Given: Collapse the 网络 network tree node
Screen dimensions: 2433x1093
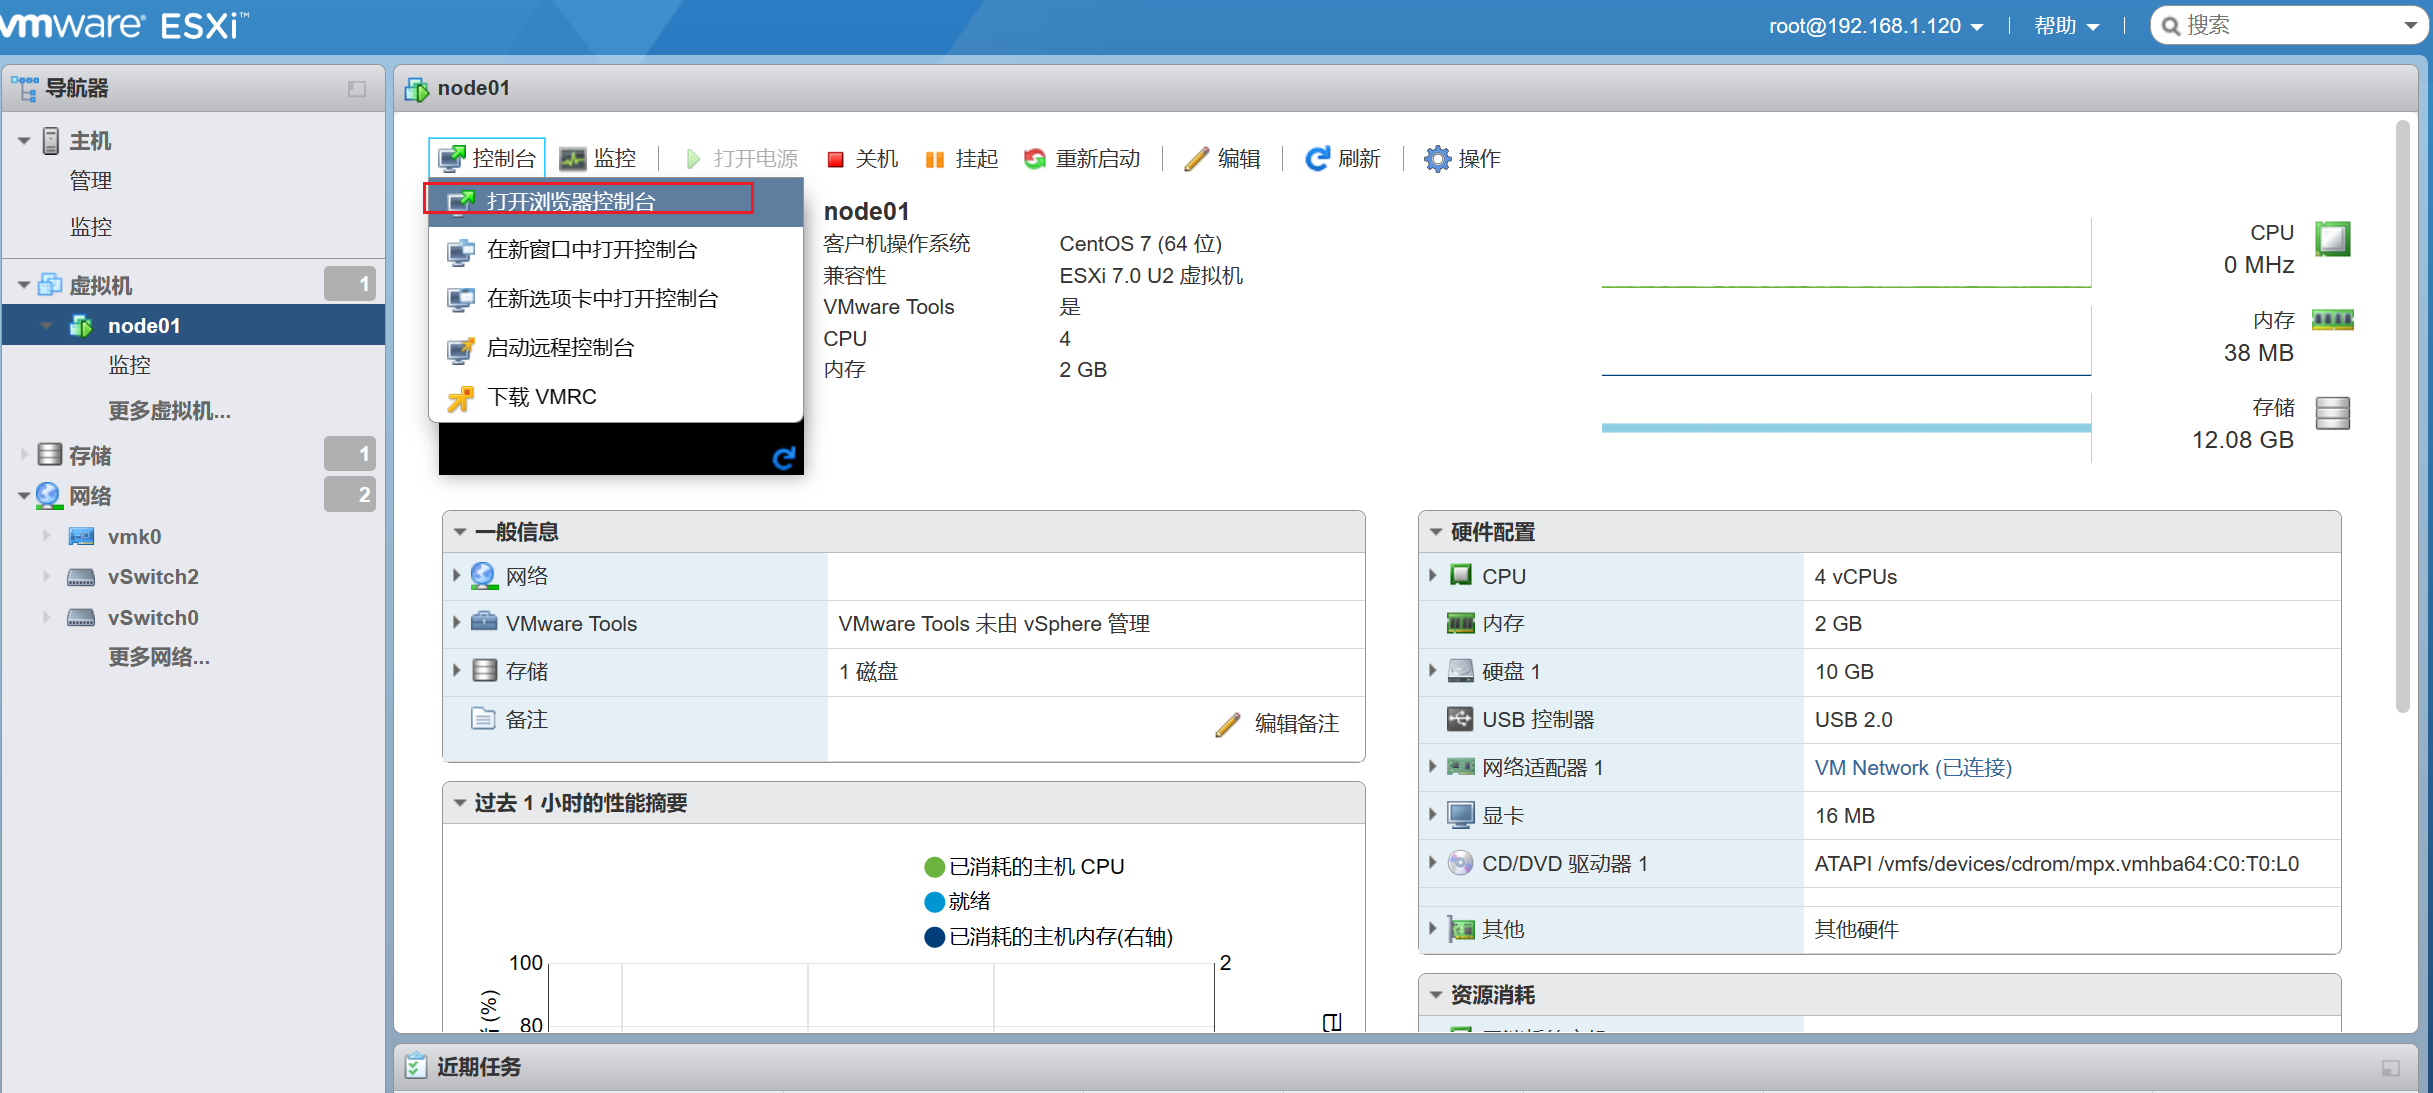Looking at the screenshot, I should pyautogui.click(x=24, y=496).
